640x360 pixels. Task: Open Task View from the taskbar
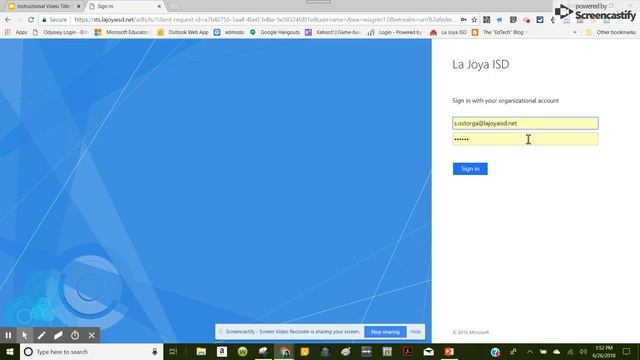pyautogui.click(x=173, y=351)
